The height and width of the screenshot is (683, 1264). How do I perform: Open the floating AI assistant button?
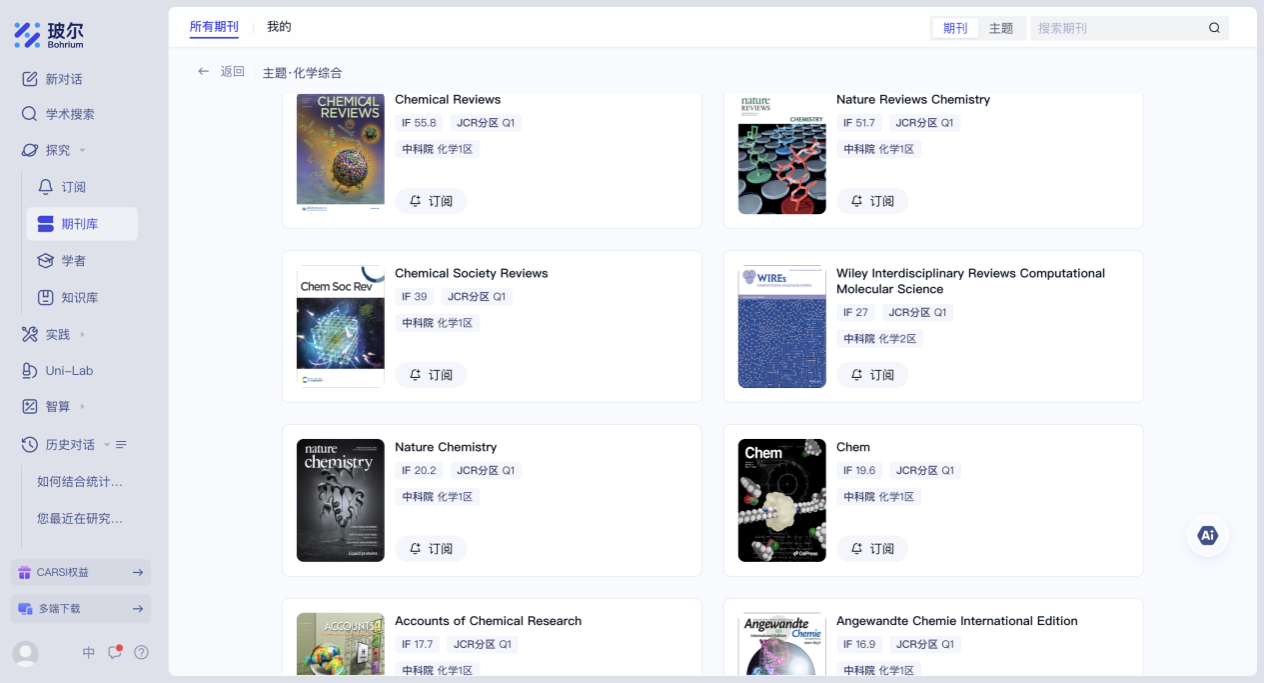coord(1207,535)
